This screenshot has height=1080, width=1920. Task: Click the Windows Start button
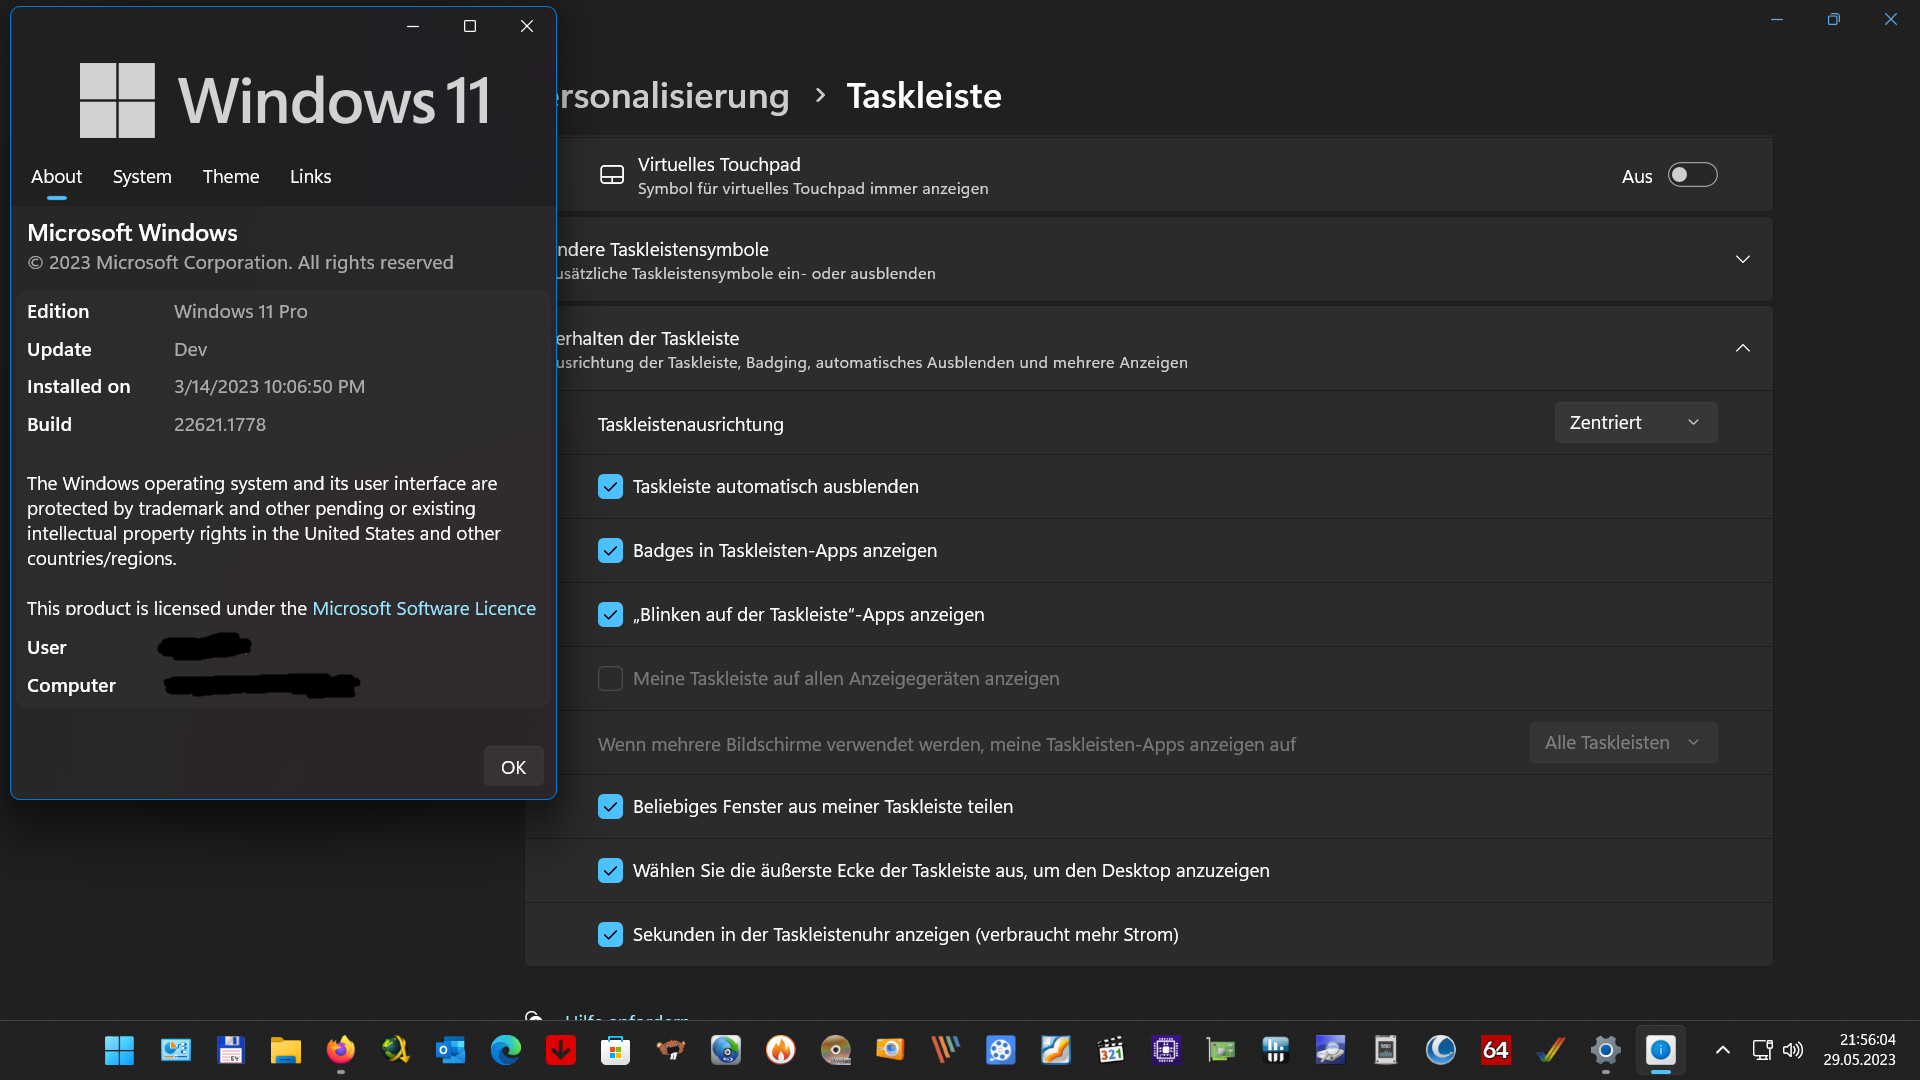coord(119,1050)
